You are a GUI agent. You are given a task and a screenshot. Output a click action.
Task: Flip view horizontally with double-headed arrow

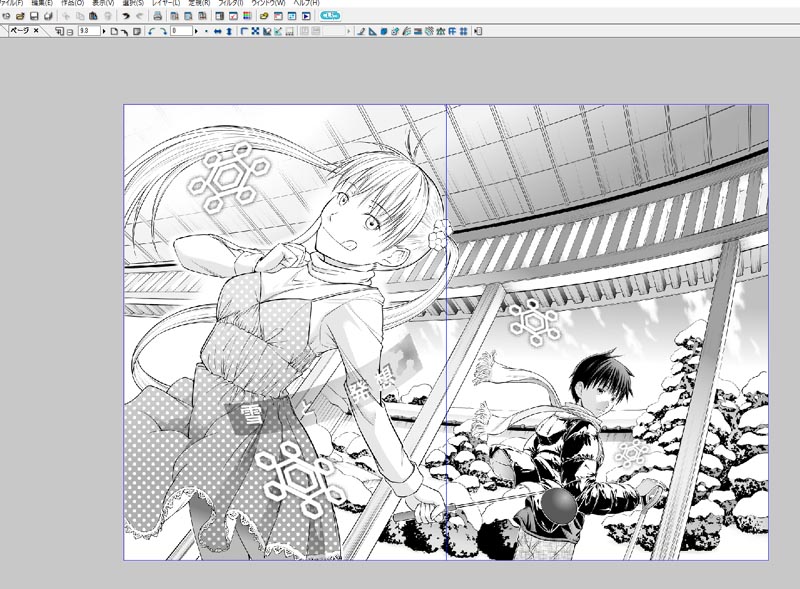(x=218, y=31)
